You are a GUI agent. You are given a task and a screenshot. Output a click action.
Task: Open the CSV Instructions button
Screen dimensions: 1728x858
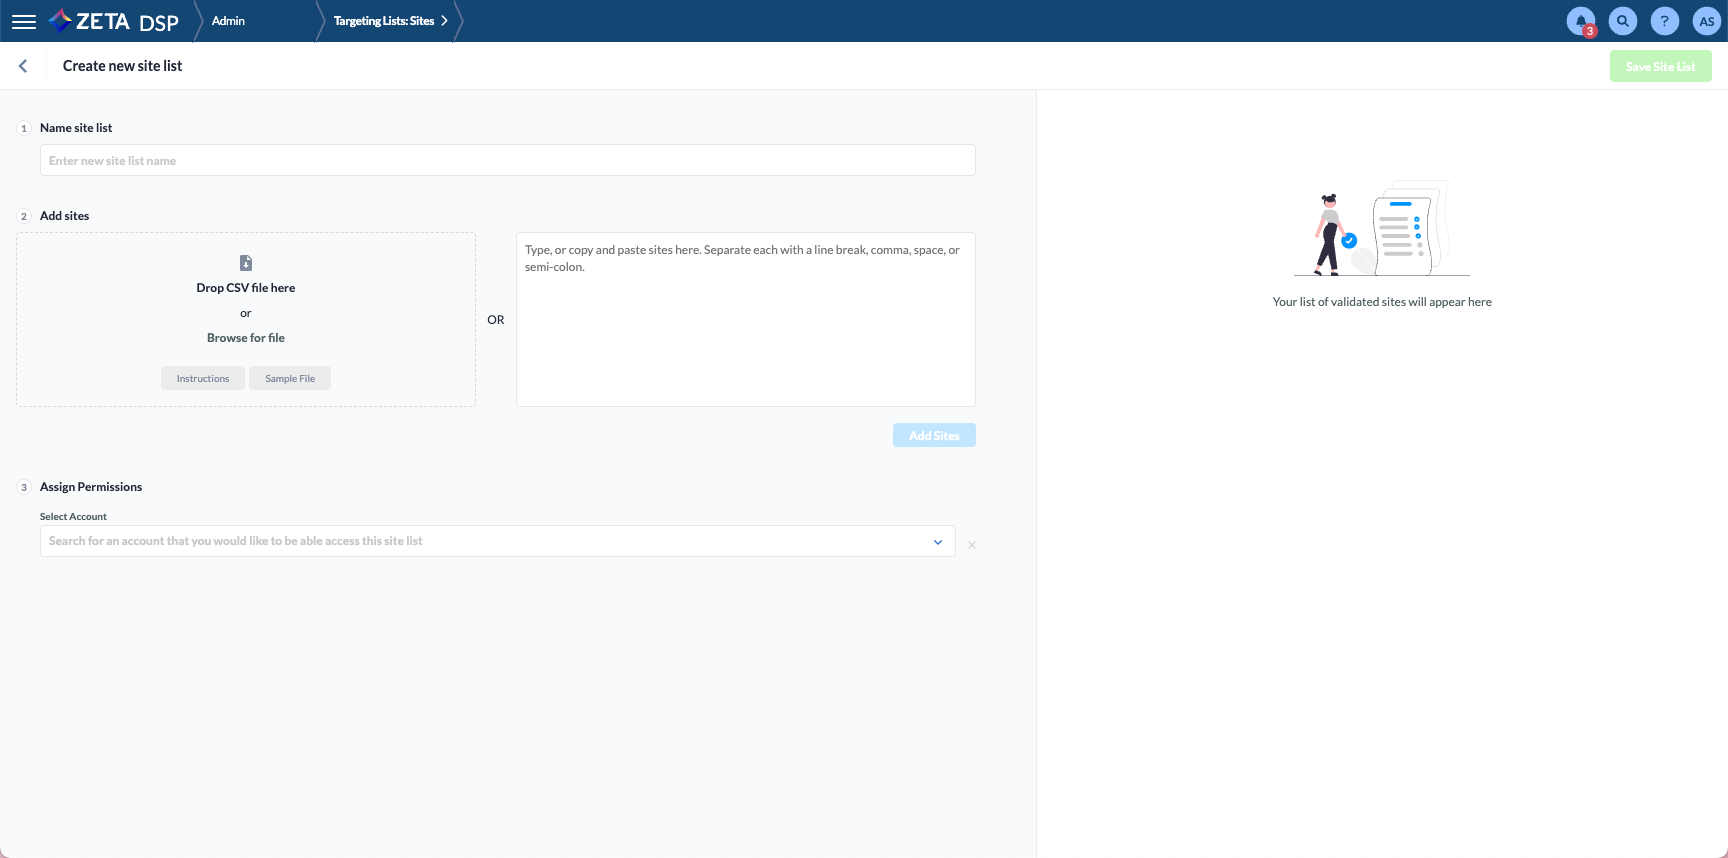click(203, 378)
